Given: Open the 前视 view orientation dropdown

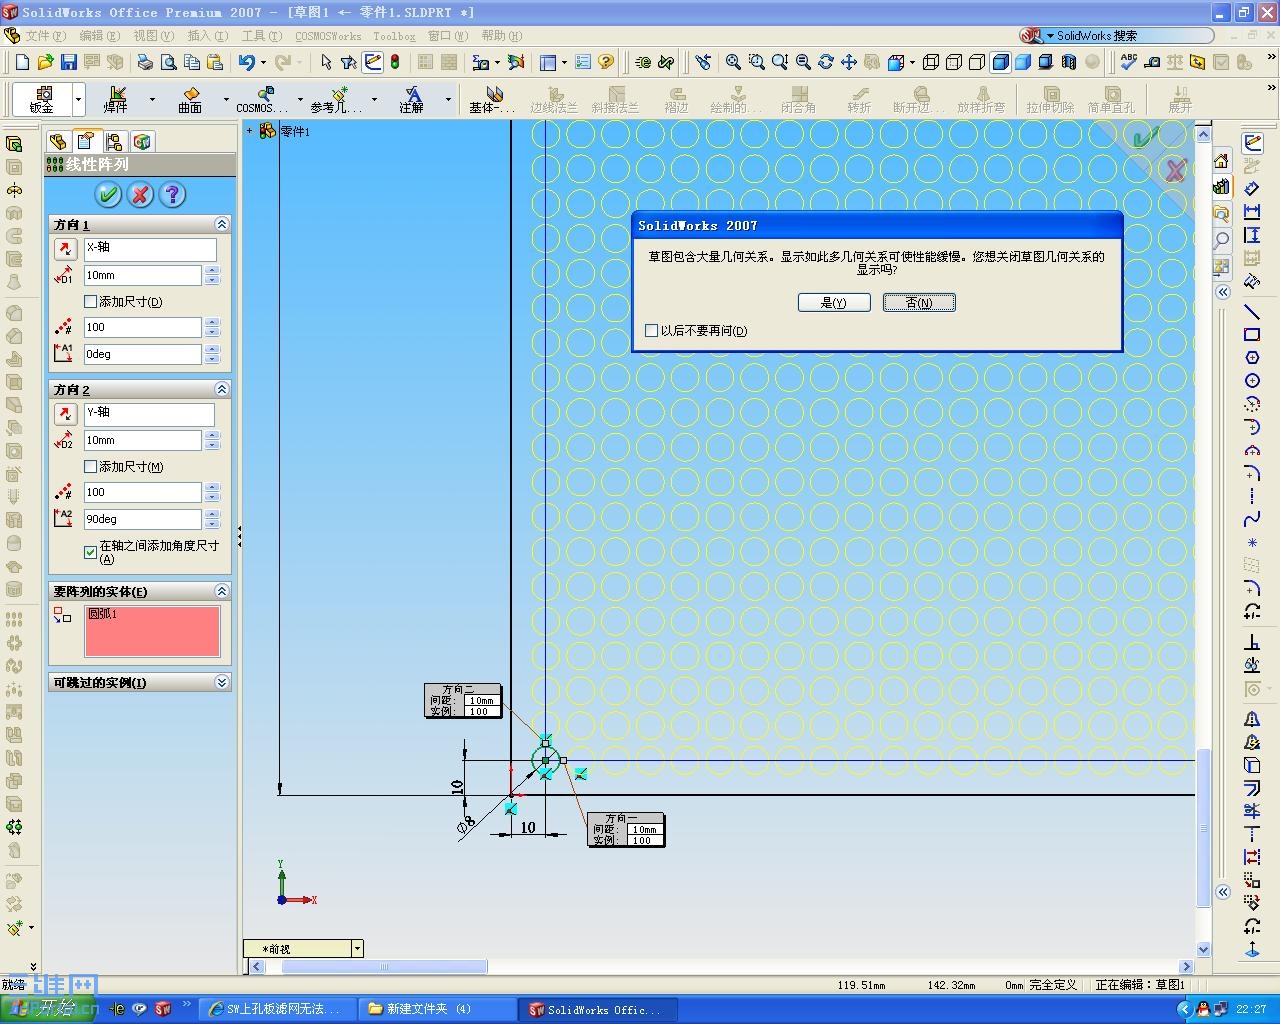Looking at the screenshot, I should coord(357,948).
